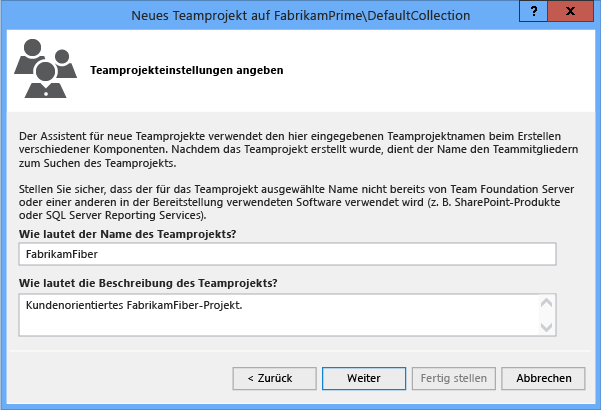The image size is (601, 410).
Task: Click label Wie lautet der Name des Teamprojekts?
Action: point(128,234)
